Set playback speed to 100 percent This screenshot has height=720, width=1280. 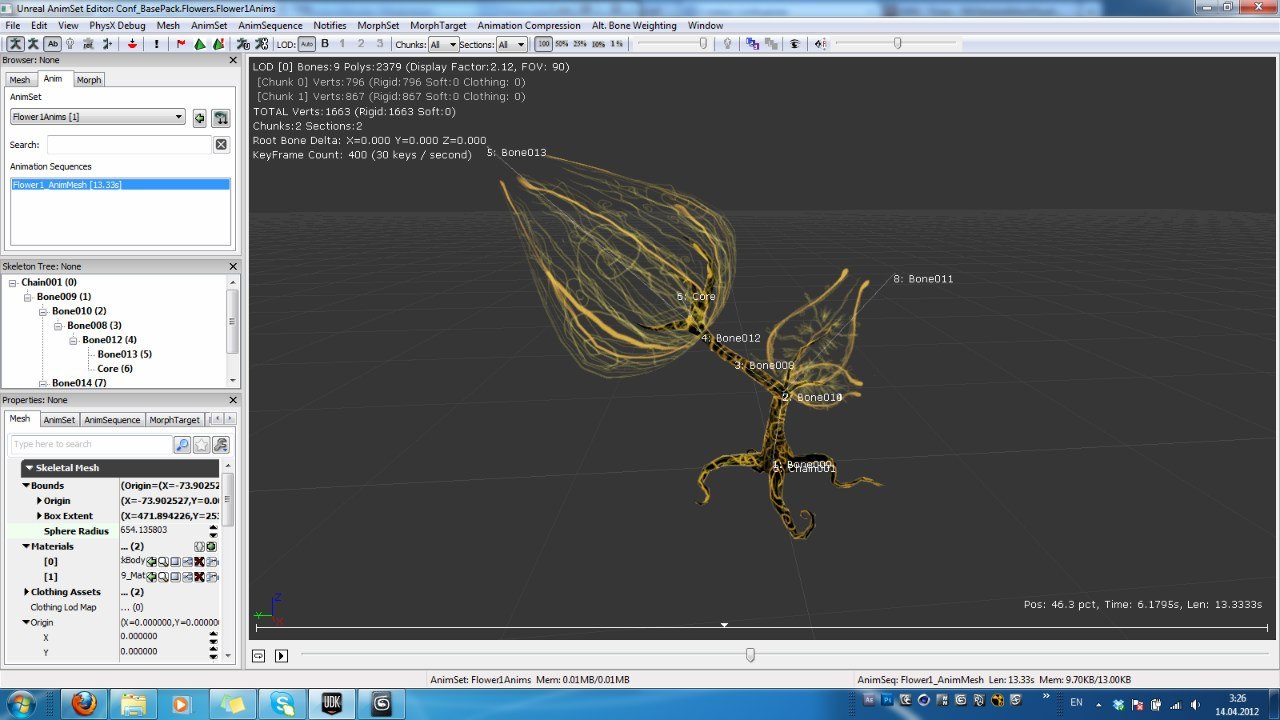pyautogui.click(x=544, y=44)
